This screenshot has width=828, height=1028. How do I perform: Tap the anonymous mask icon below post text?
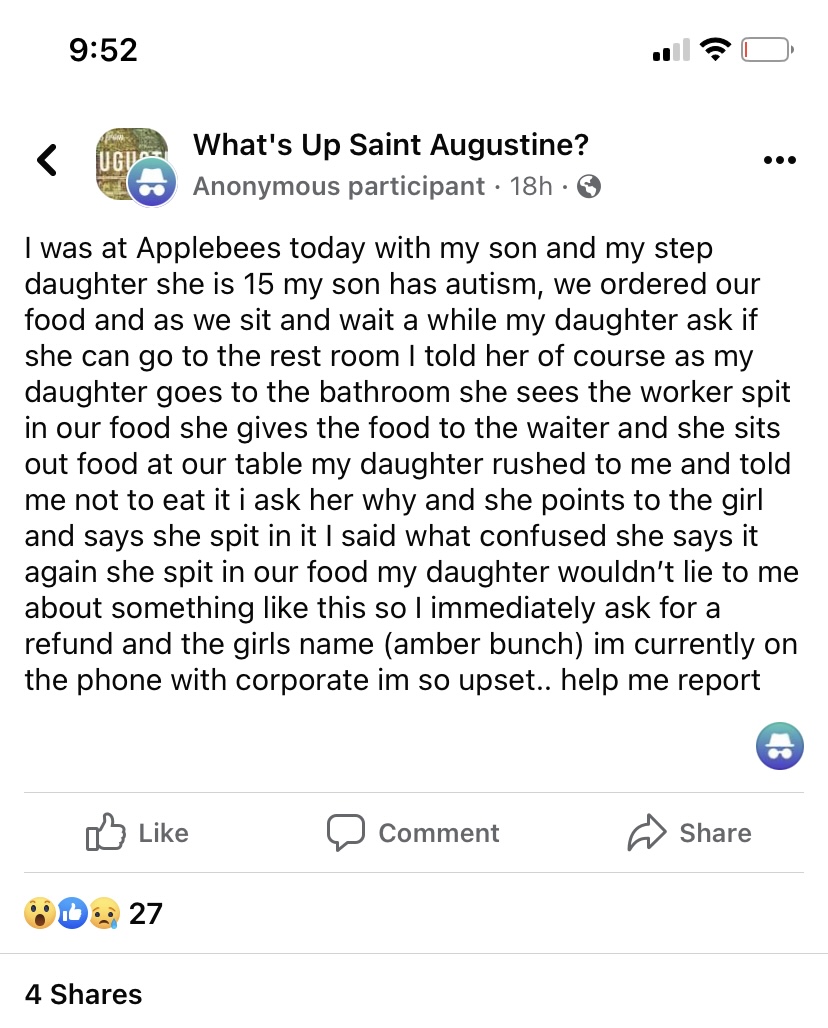(779, 745)
